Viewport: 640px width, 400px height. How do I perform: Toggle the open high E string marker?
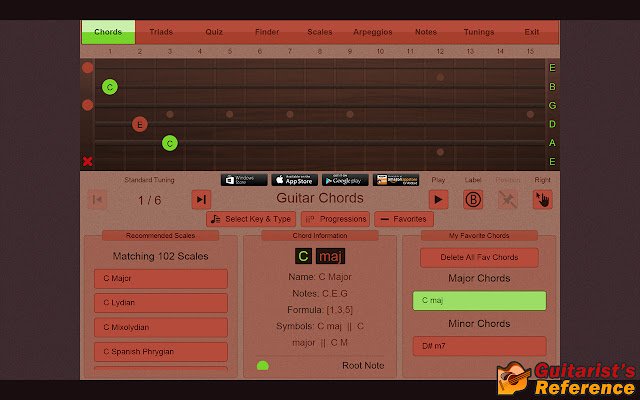point(87,68)
